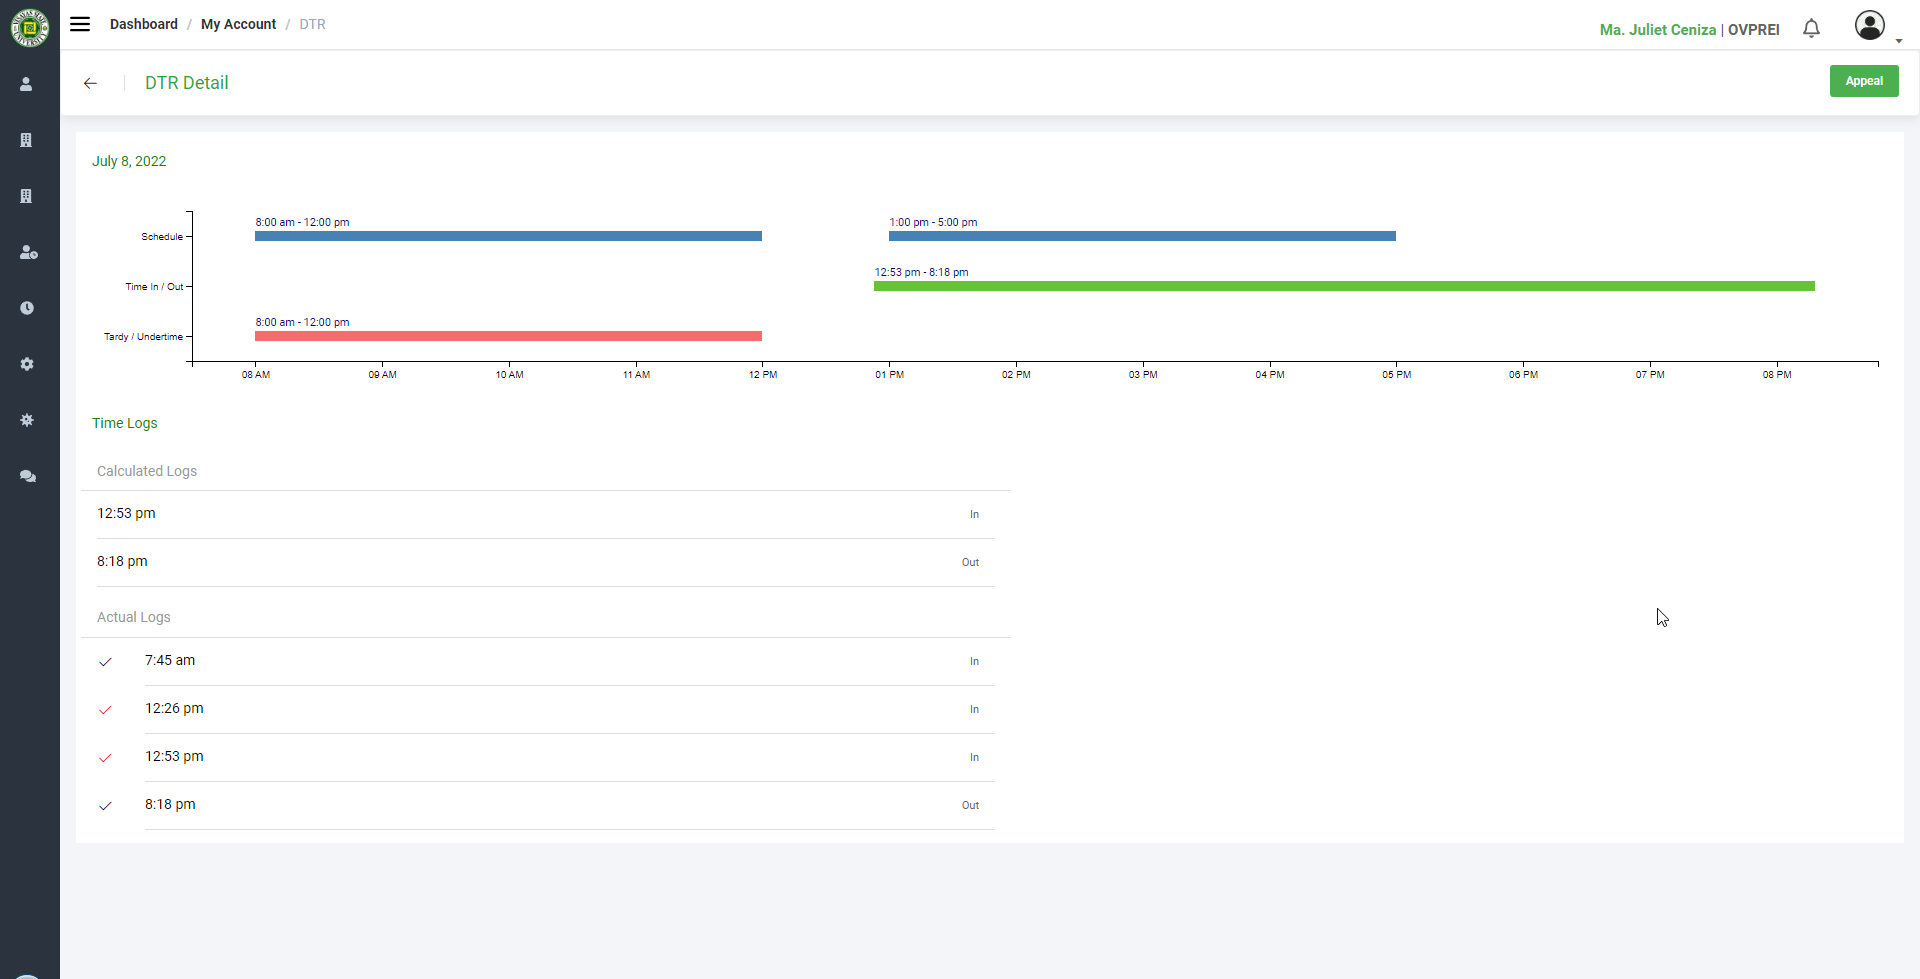Click the Ma. Juliet Ceniza user name
Viewport: 1920px width, 979px height.
pyautogui.click(x=1657, y=30)
